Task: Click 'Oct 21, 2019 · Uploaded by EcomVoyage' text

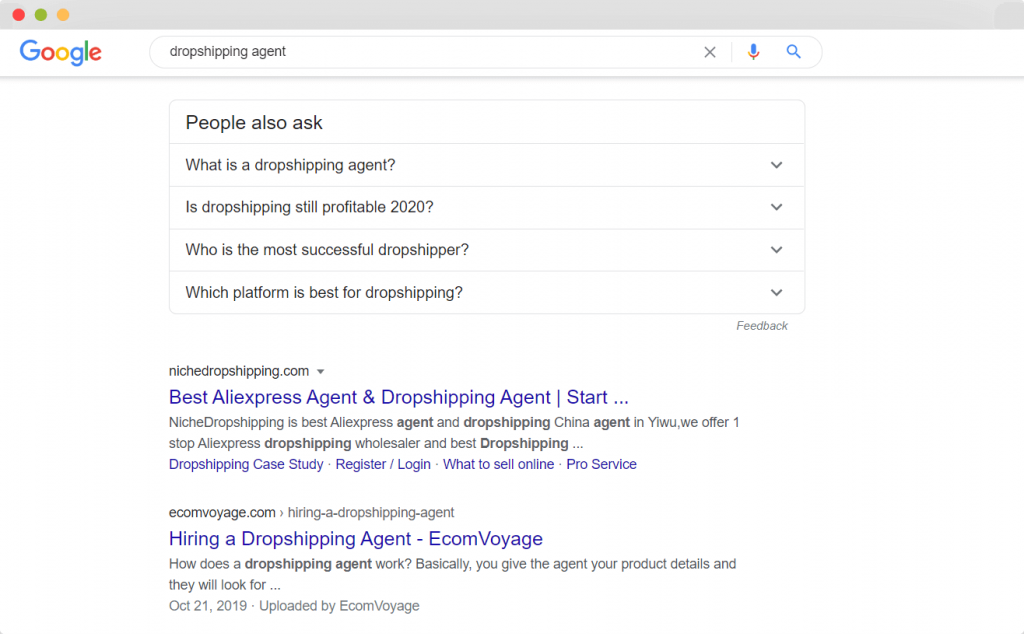Action: [x=294, y=606]
